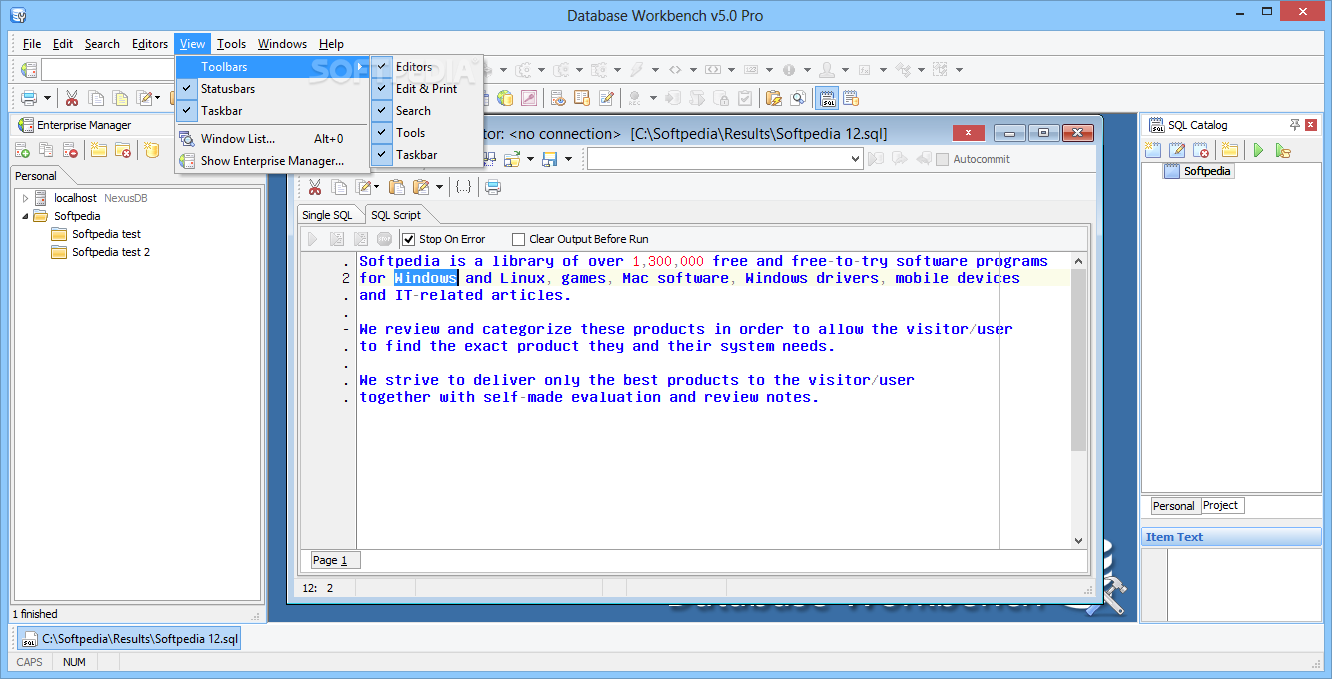Screen dimensions: 1332x679
Task: Open the Save icon dropdown arrow in SQL editor
Action: [x=568, y=159]
